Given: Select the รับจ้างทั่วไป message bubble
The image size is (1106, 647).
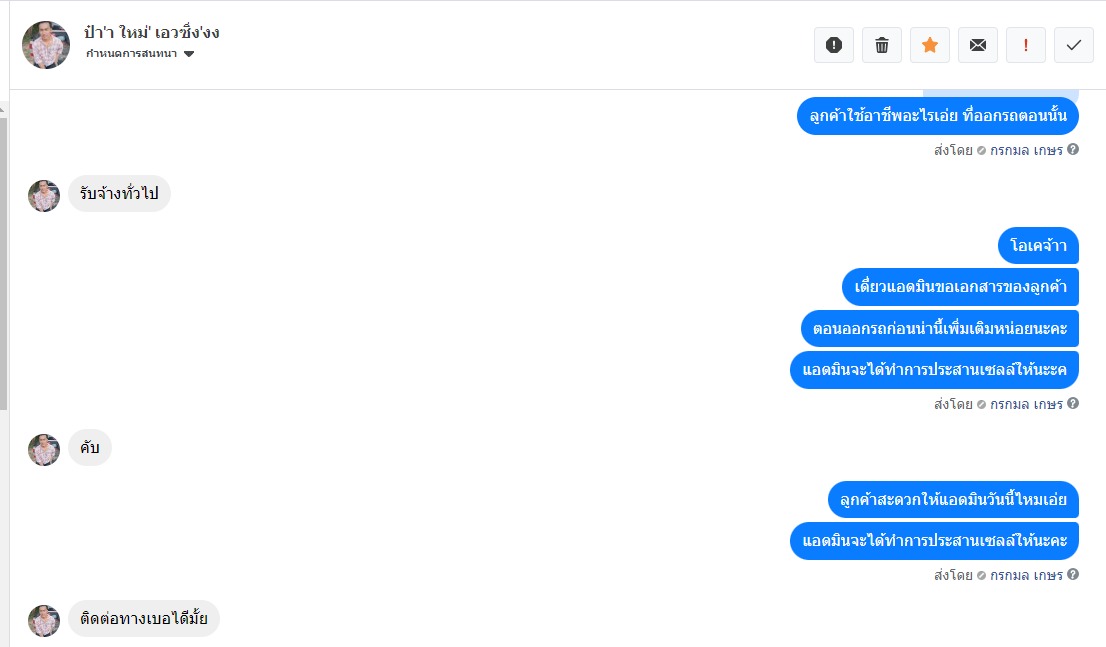Looking at the screenshot, I should pyautogui.click(x=119, y=193).
